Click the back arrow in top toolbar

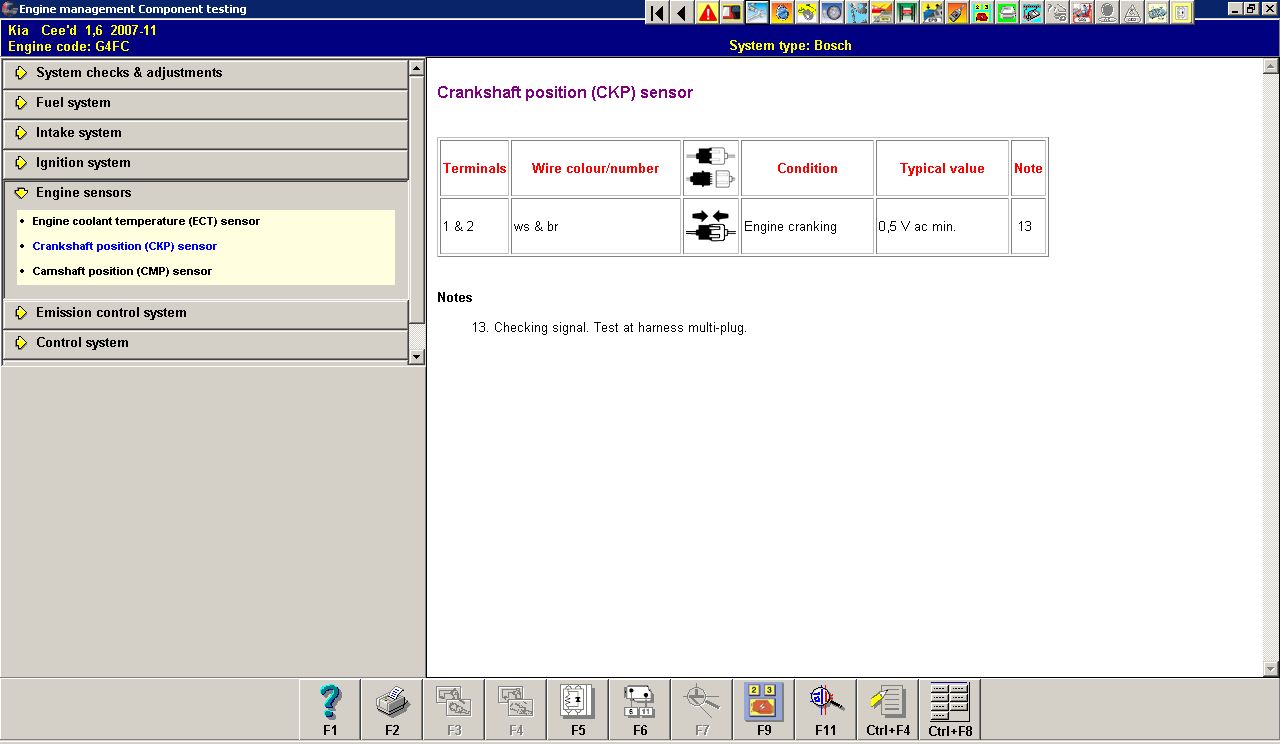click(682, 13)
